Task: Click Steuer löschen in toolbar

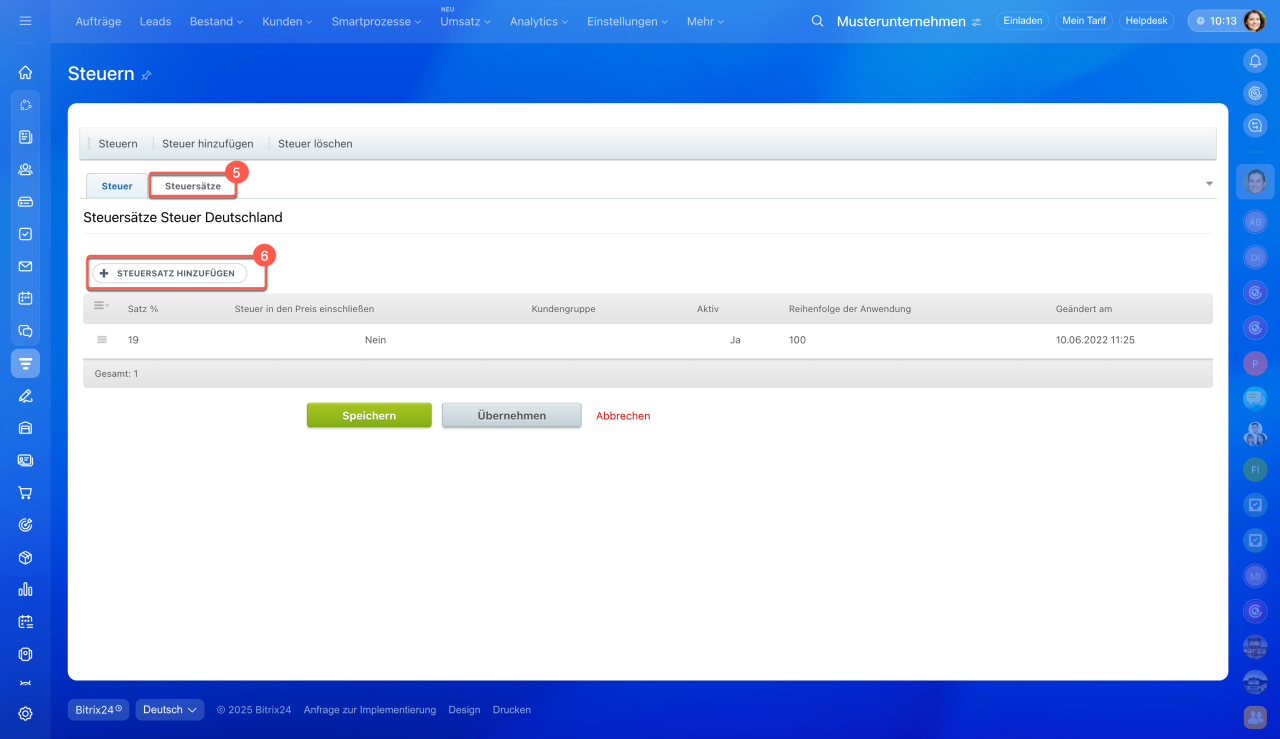Action: tap(315, 144)
